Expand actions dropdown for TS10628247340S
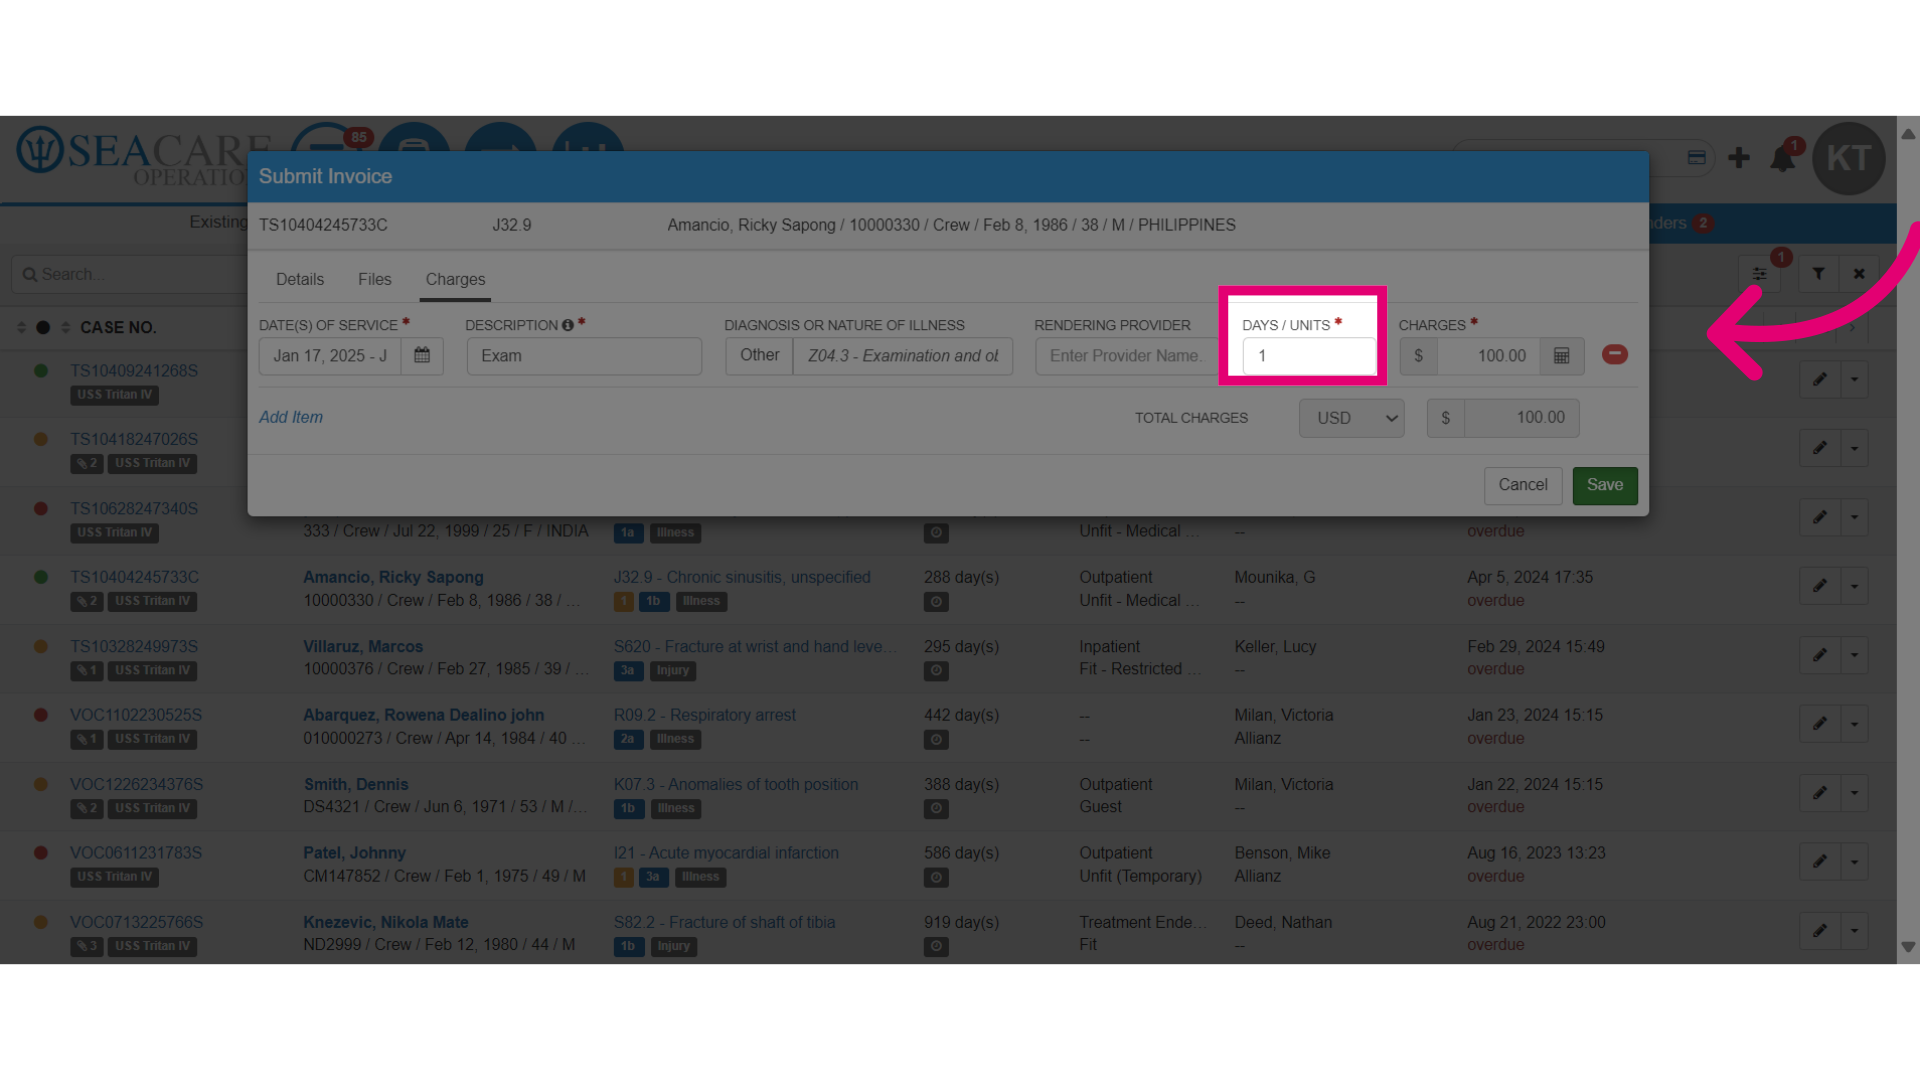 (1854, 517)
